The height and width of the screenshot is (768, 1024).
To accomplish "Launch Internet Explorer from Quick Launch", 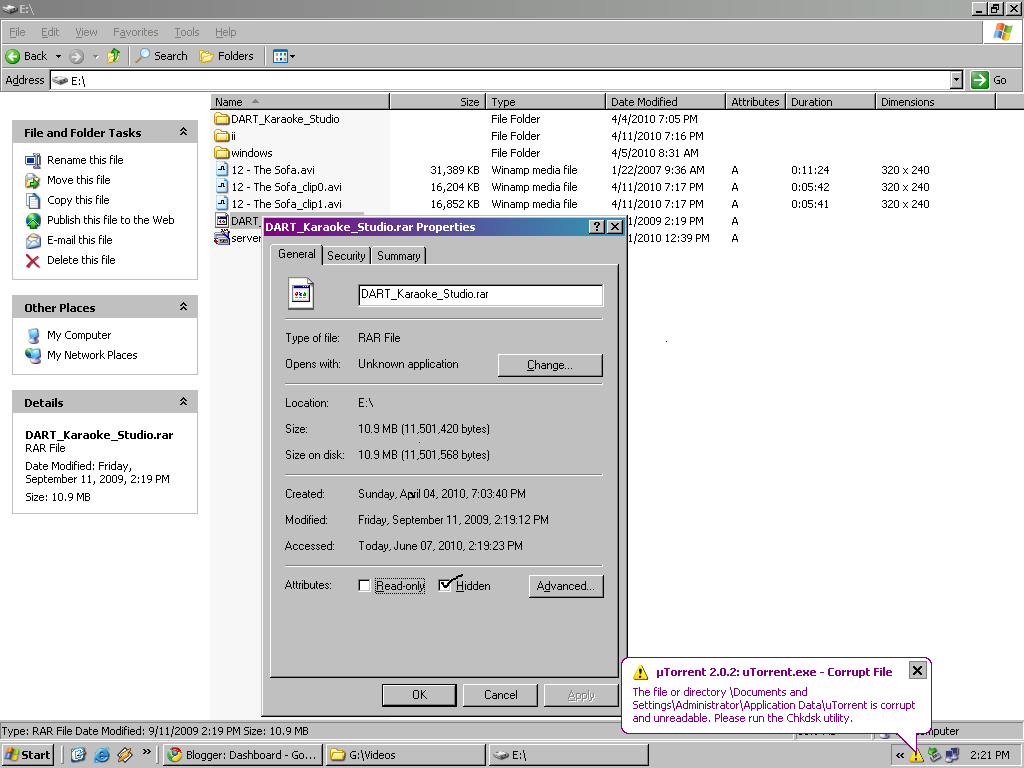I will [102, 755].
